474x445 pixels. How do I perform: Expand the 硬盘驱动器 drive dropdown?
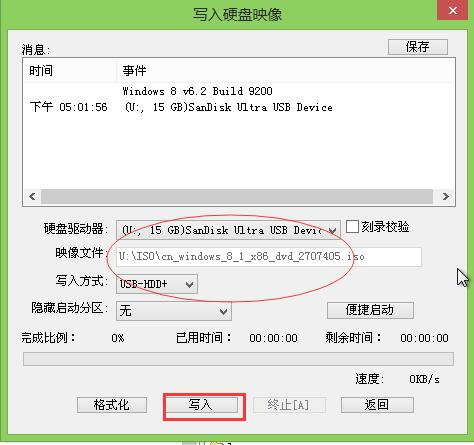pyautogui.click(x=228, y=230)
